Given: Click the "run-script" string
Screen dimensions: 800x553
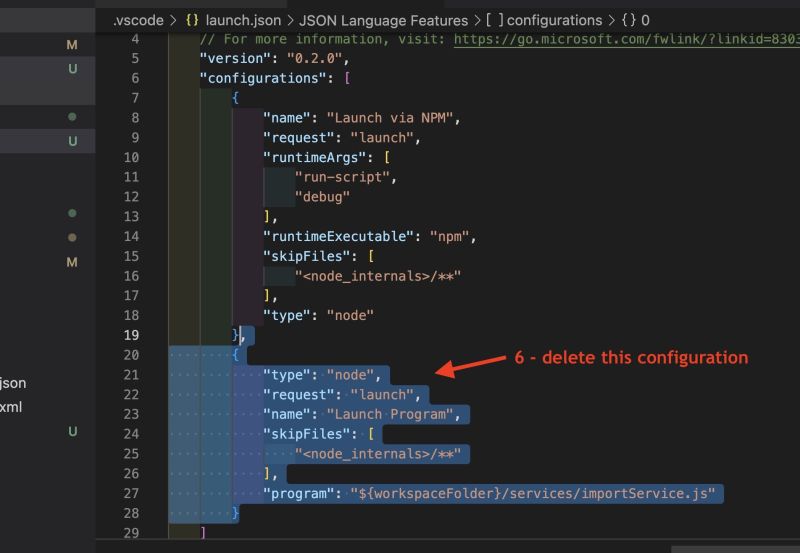Looking at the screenshot, I should point(342,177).
